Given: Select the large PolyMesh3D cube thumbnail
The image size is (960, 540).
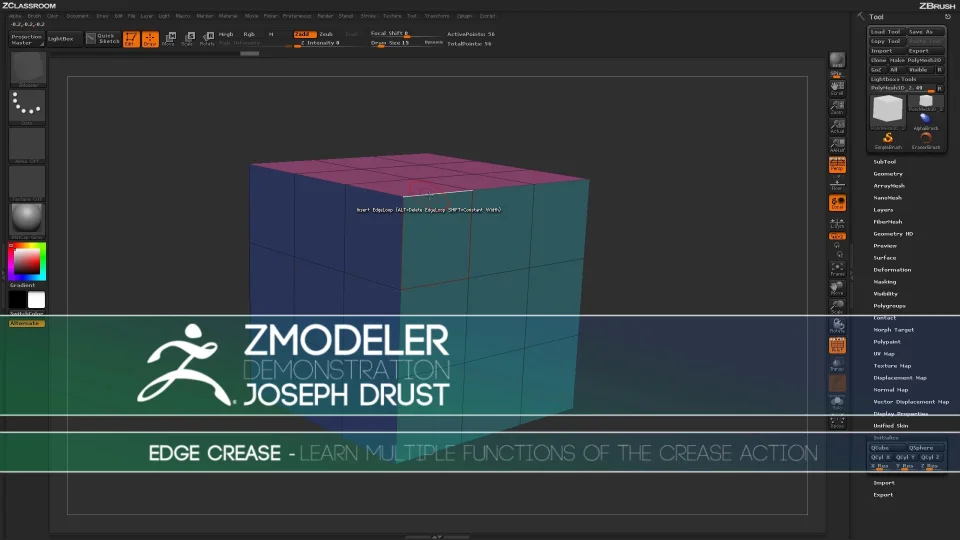Looking at the screenshot, I should click(888, 111).
